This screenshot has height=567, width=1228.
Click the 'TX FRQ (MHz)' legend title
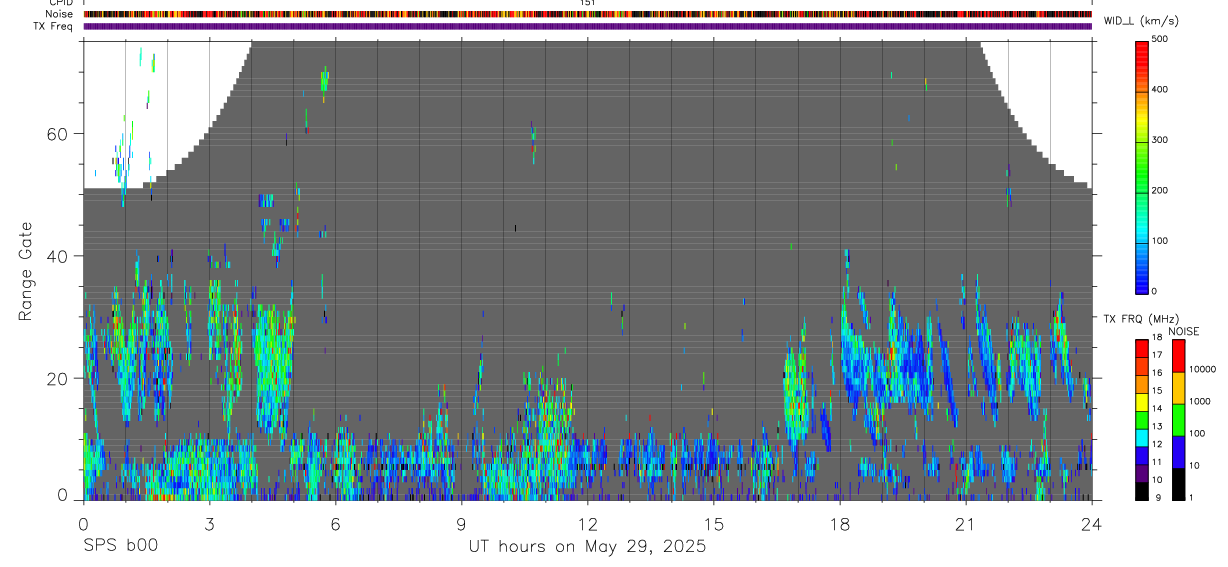click(1141, 319)
